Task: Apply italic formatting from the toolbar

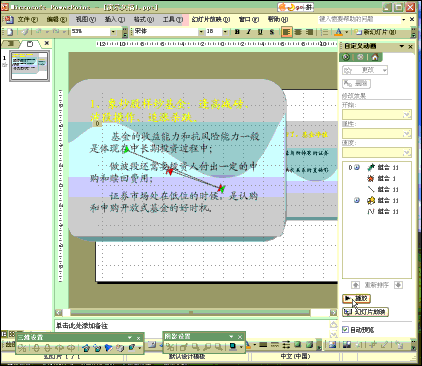Action: 249,32
